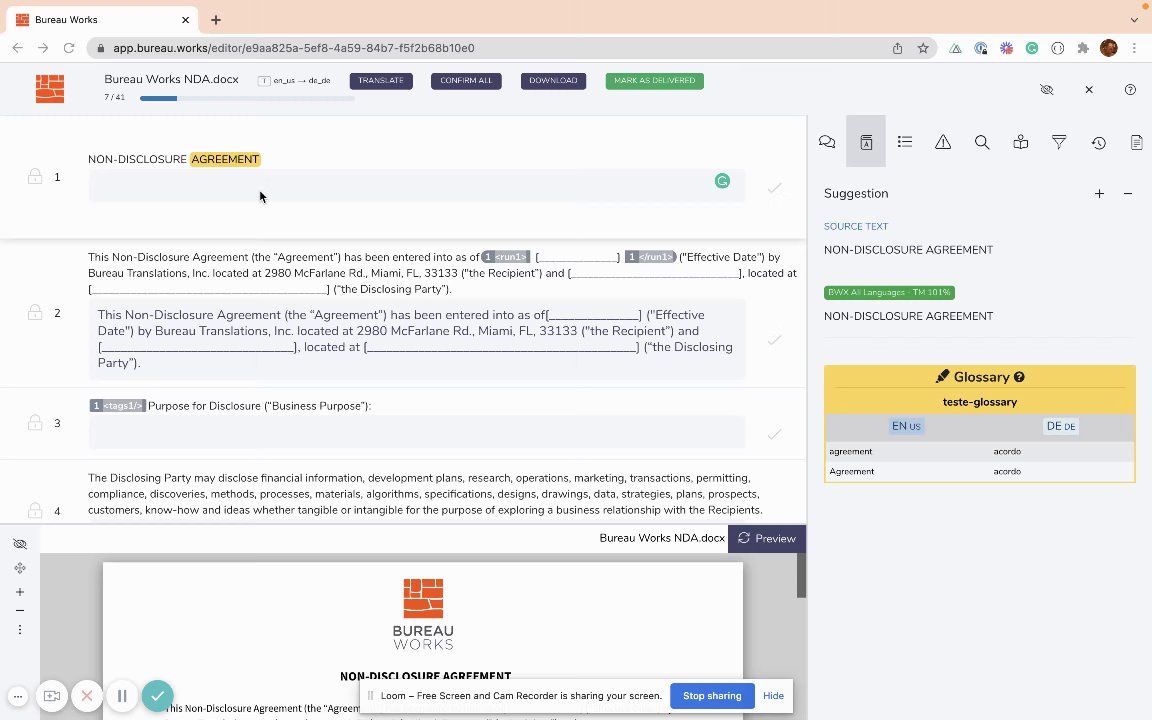Click the translation progress bar
This screenshot has width=1152, height=720.
point(247,98)
